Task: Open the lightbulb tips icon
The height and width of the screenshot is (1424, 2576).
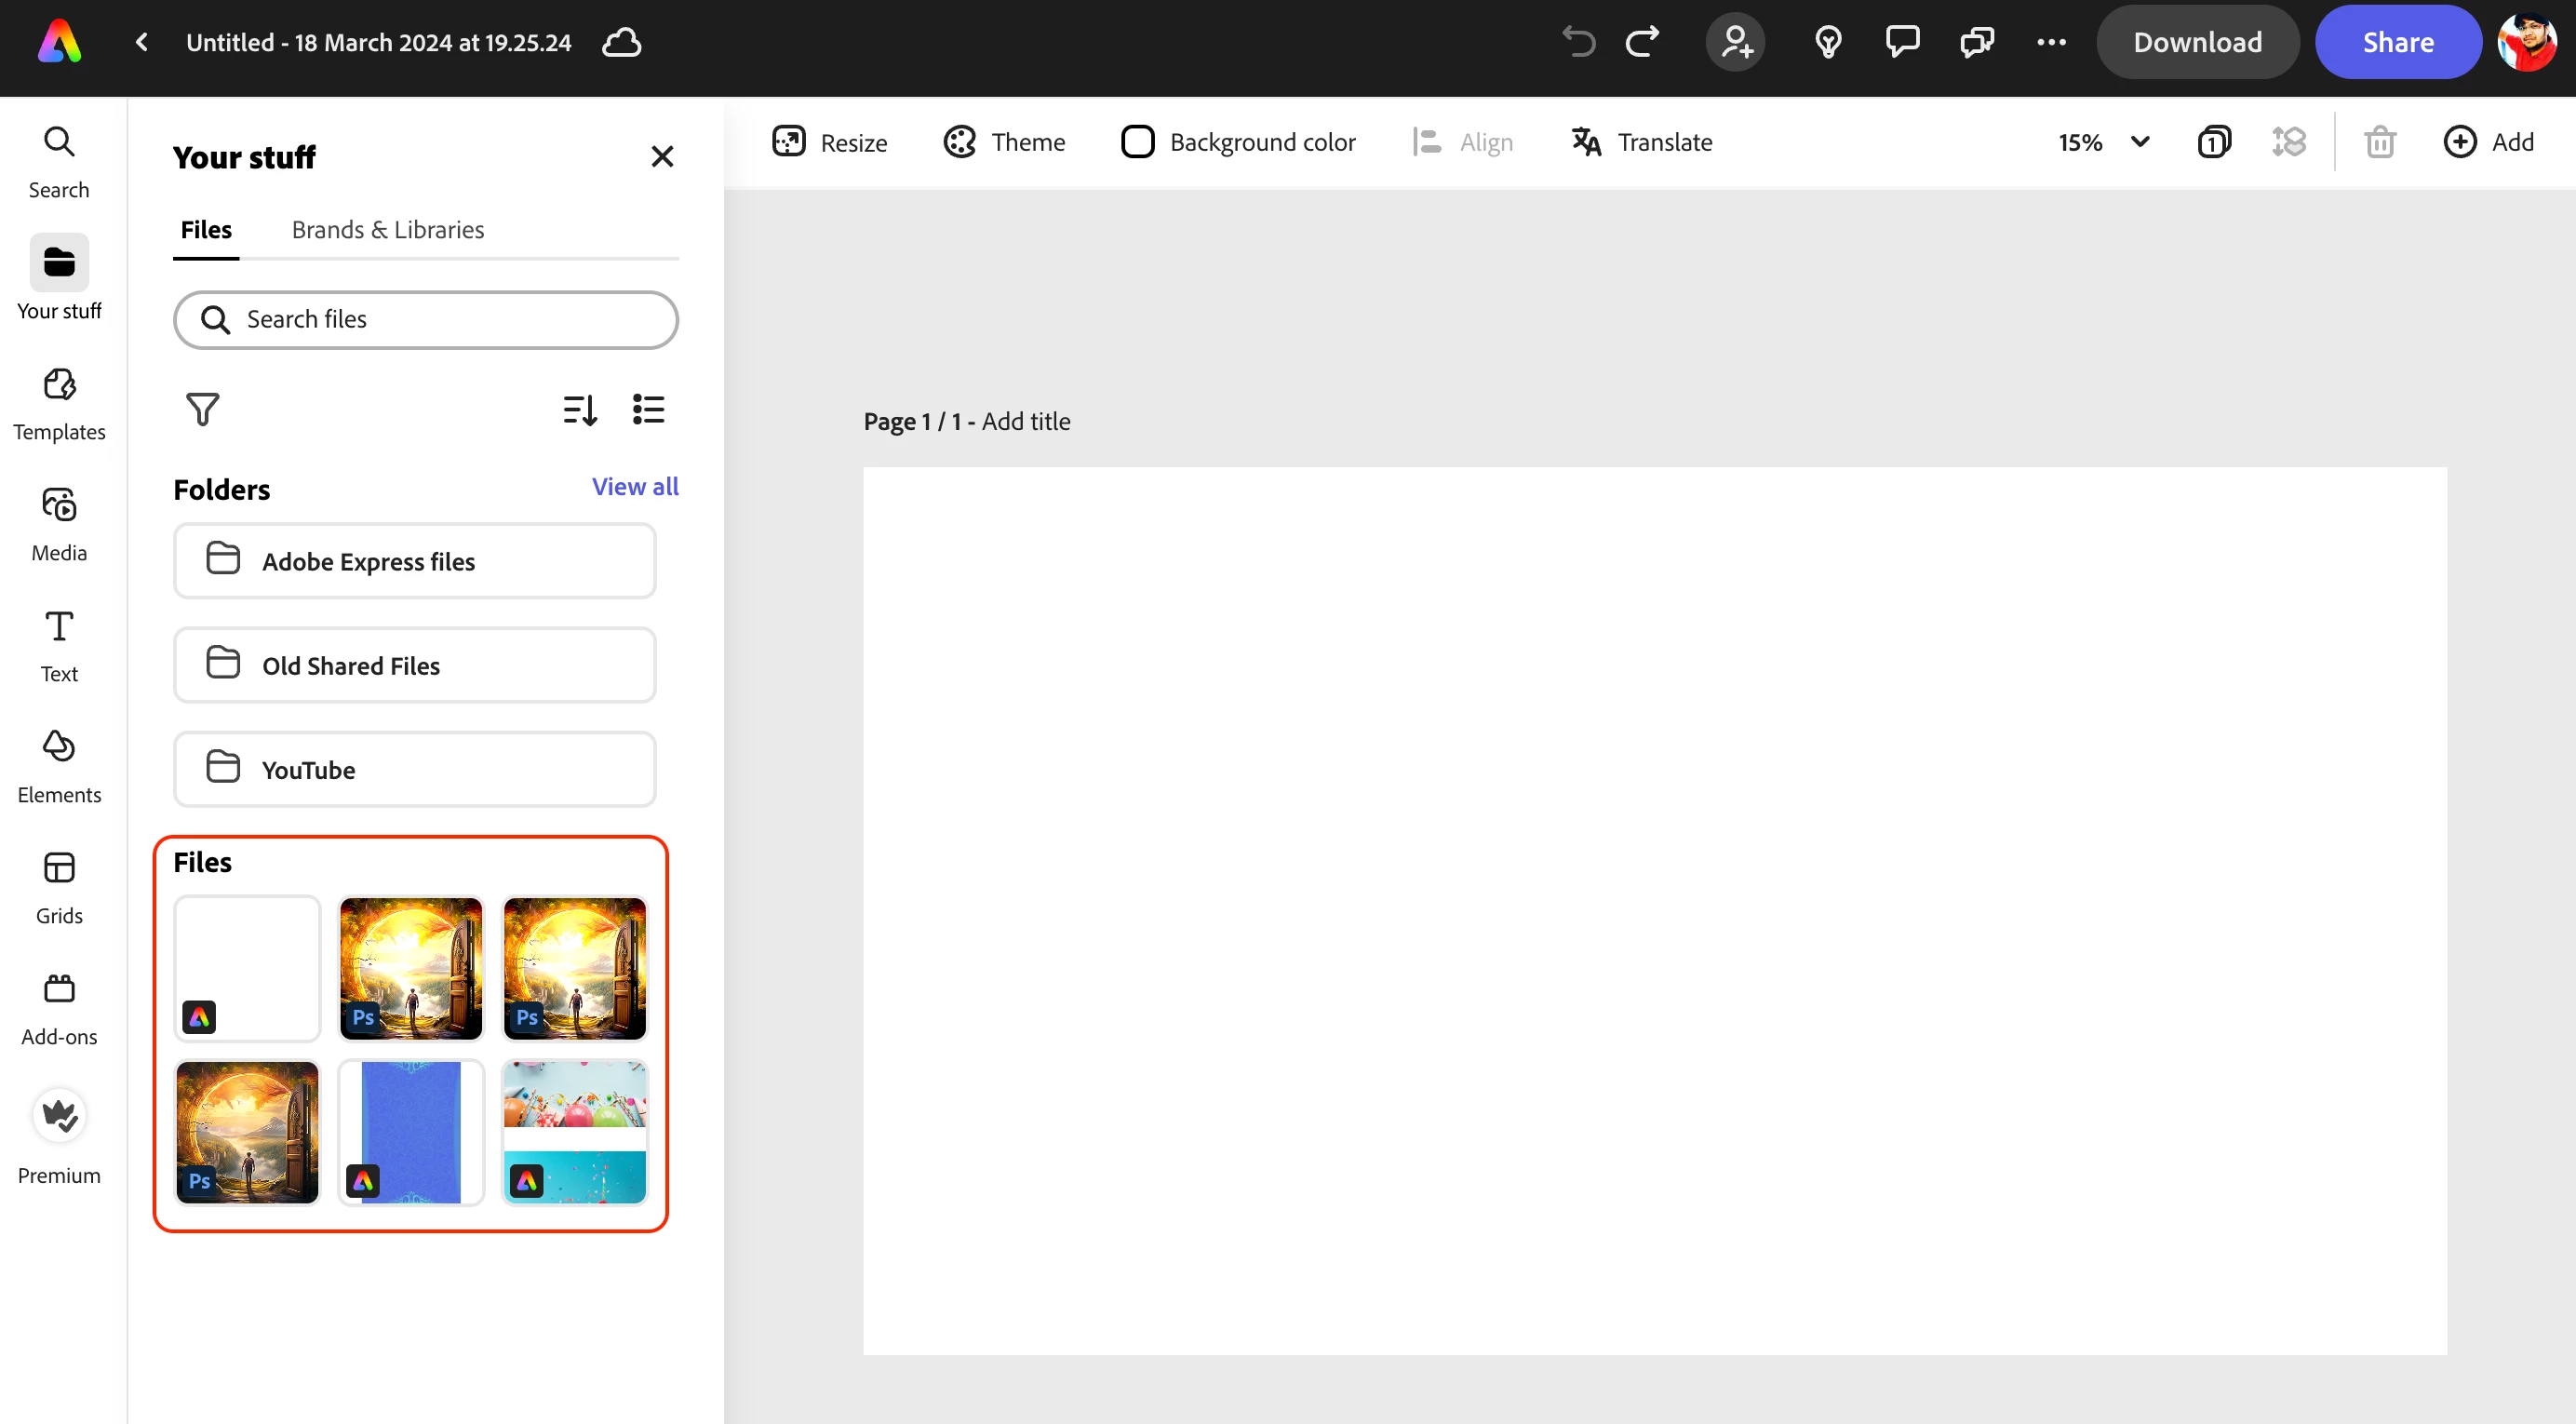Action: click(x=1828, y=42)
